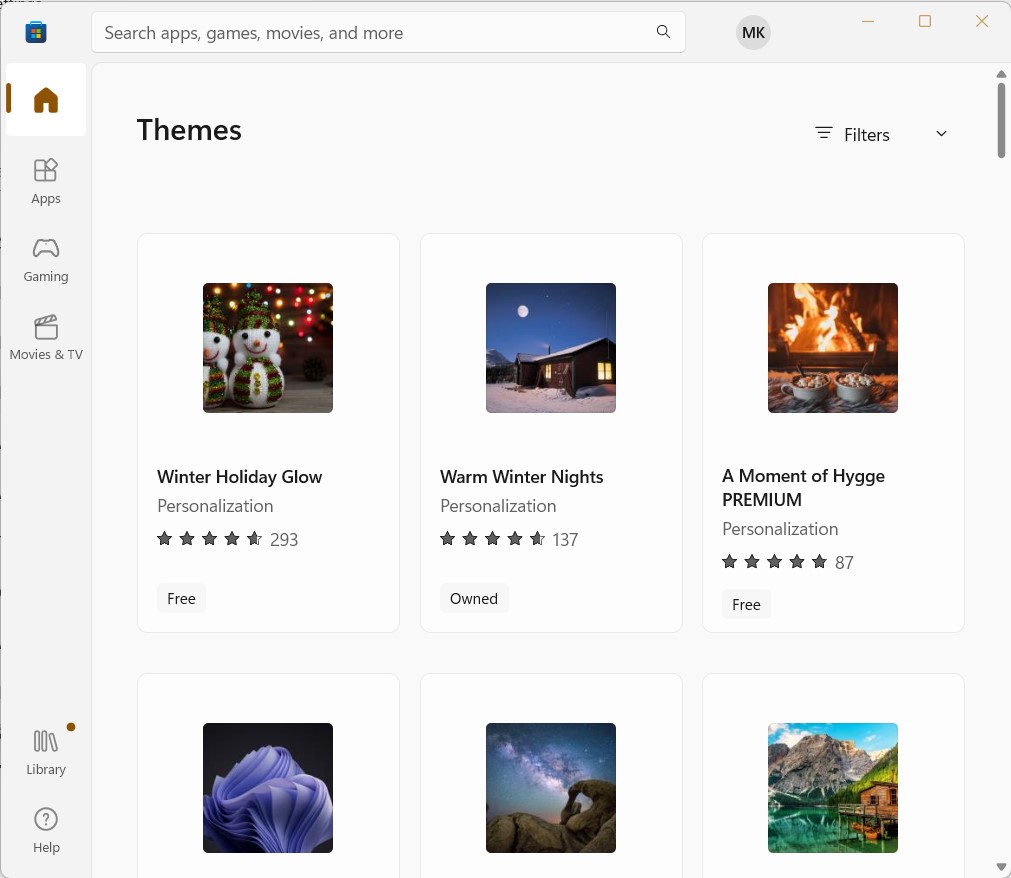The image size is (1011, 878).
Task: Expand the Filters dropdown chevron
Action: [941, 133]
